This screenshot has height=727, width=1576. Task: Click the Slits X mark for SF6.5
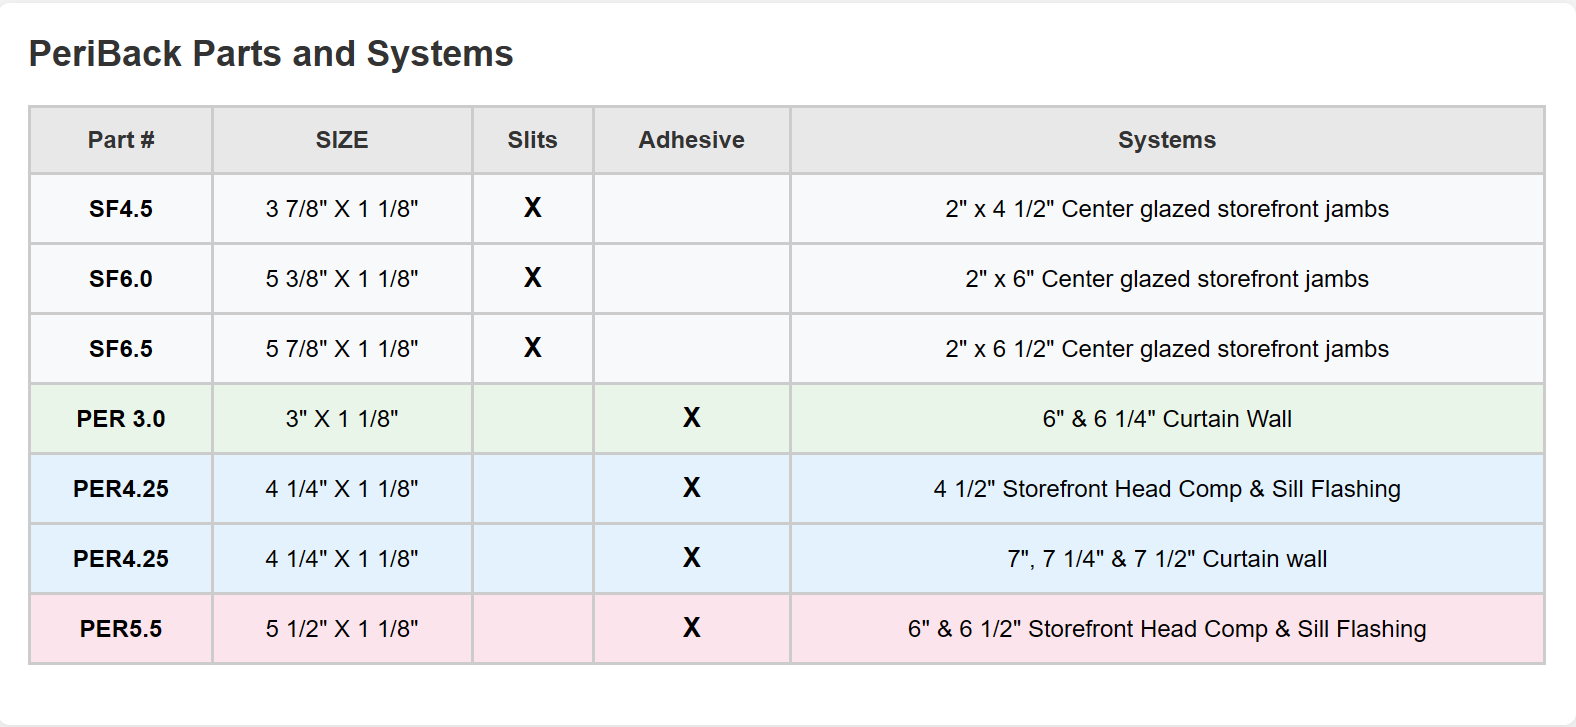(532, 348)
